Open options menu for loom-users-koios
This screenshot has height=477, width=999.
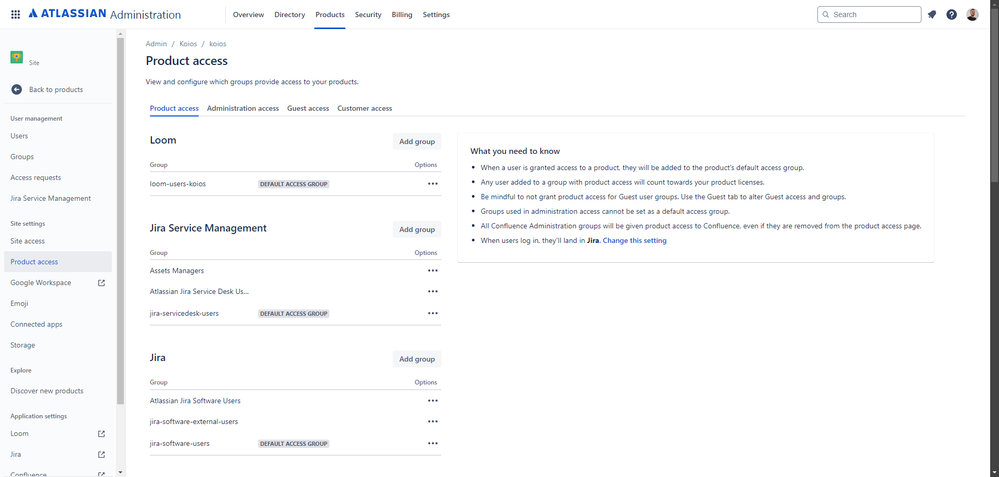pyautogui.click(x=433, y=183)
